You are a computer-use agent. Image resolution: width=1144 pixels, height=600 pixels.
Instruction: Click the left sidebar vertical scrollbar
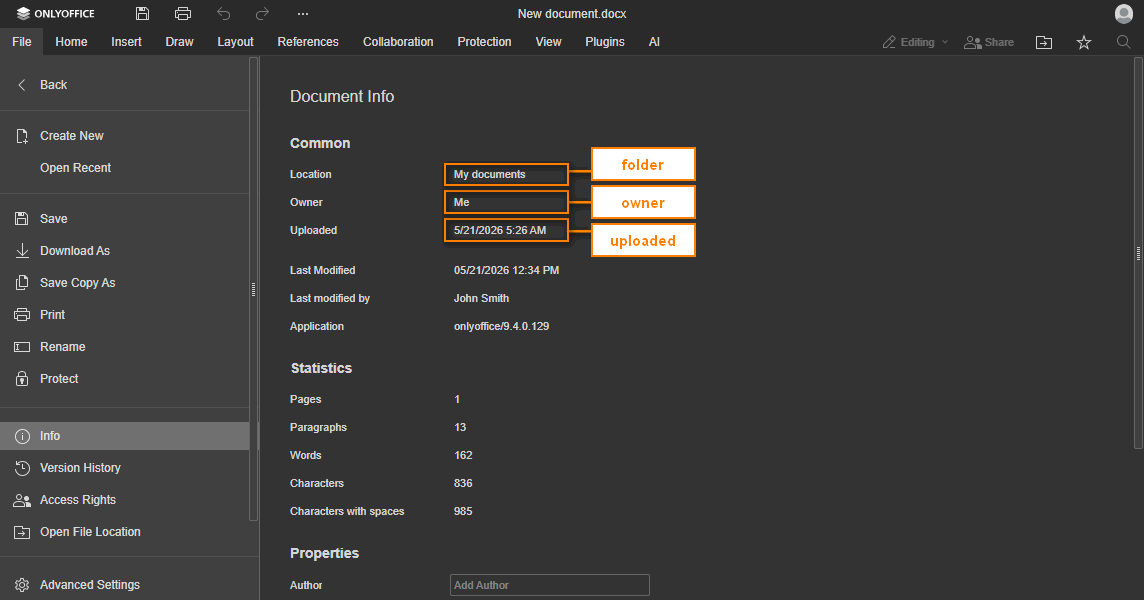pyautogui.click(x=253, y=289)
